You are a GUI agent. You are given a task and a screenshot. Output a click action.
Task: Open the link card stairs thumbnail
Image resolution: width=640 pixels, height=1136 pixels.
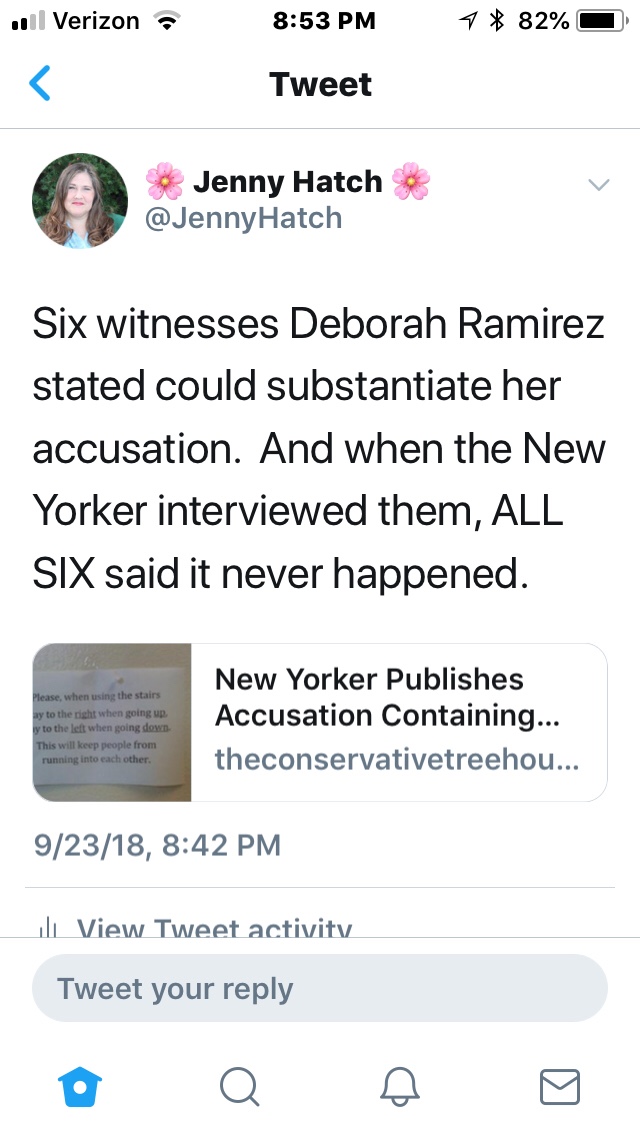point(112,723)
